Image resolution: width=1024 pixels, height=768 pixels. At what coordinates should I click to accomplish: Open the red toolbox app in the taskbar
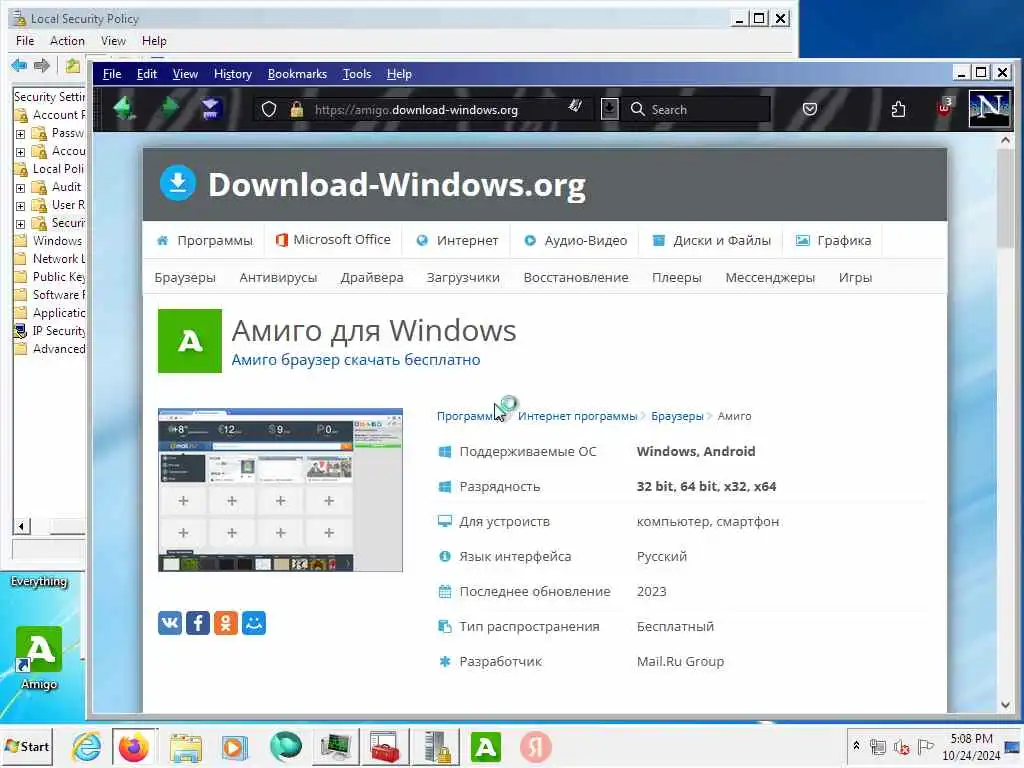click(x=385, y=747)
